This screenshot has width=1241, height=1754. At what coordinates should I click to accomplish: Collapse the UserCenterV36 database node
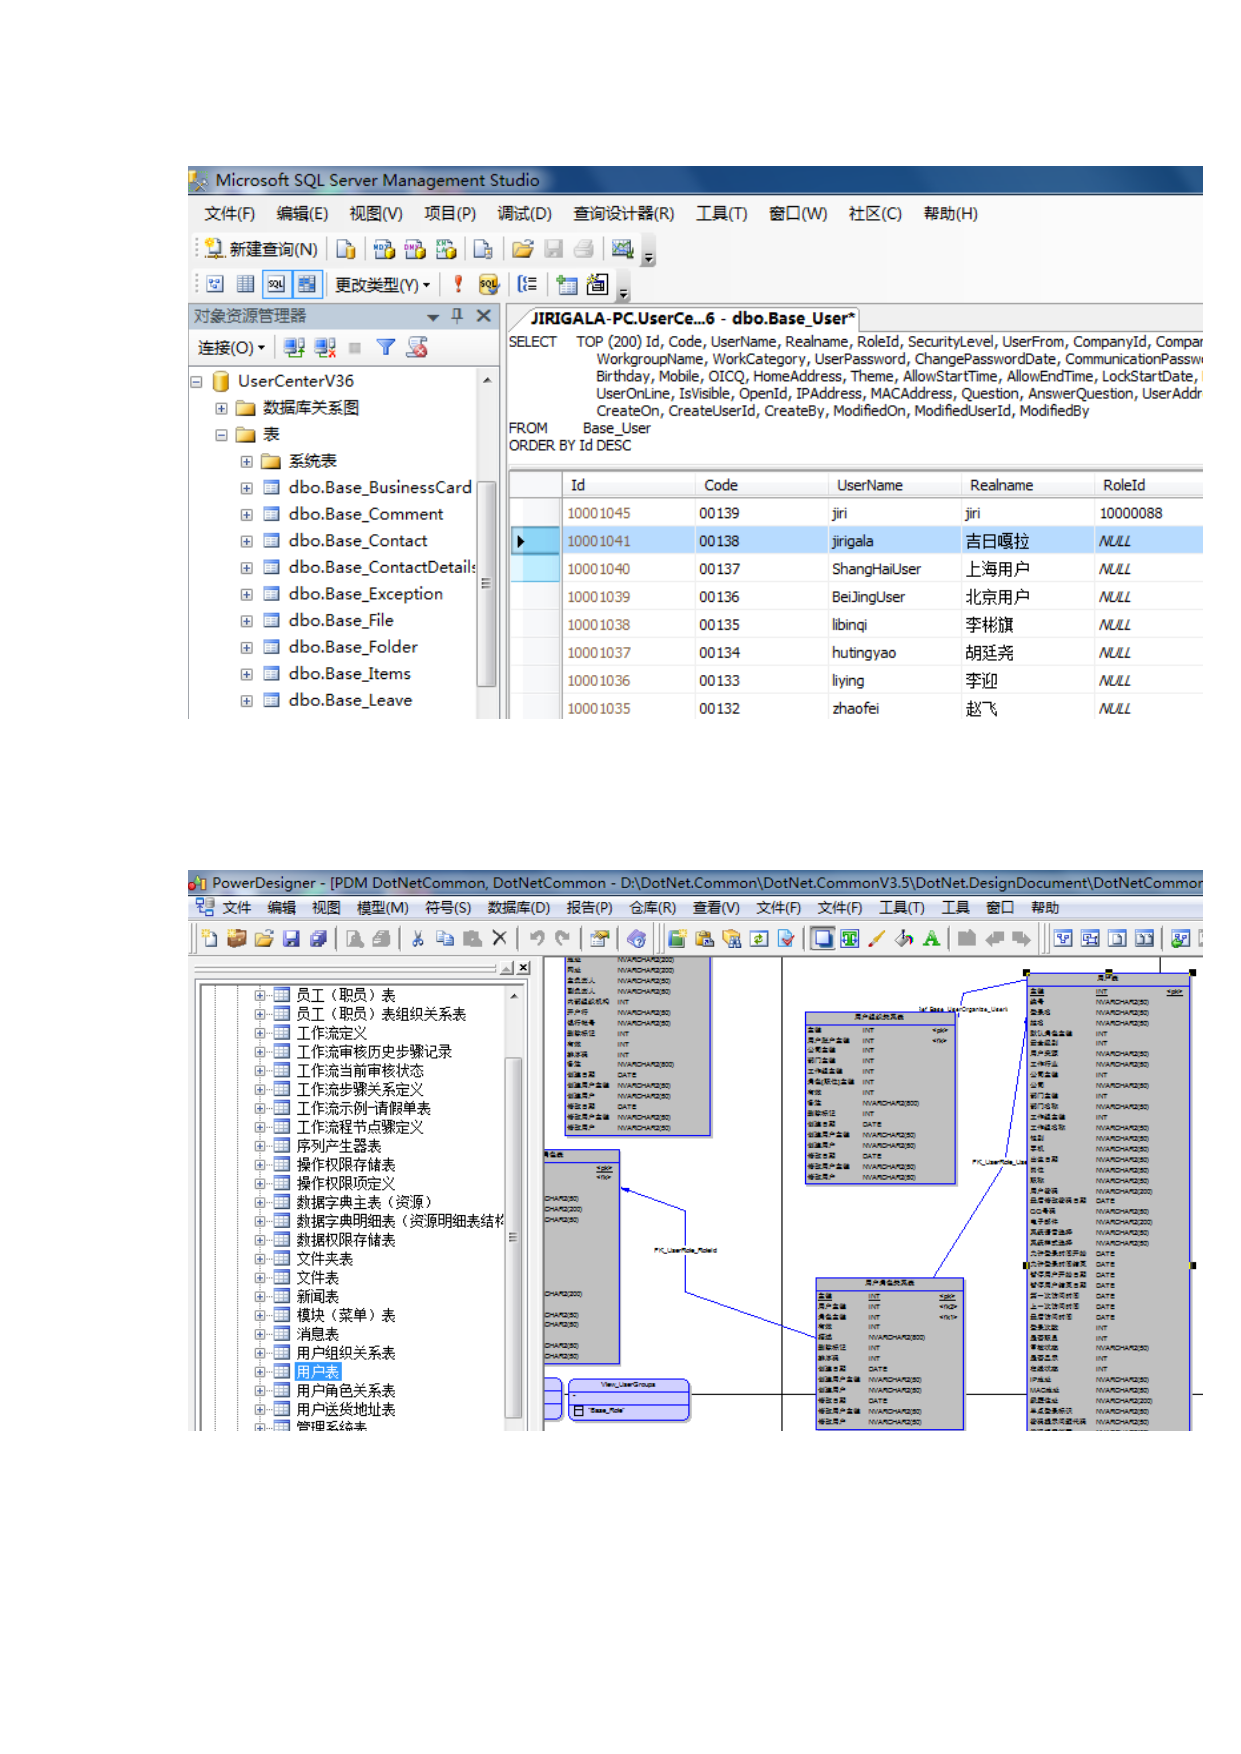(197, 382)
